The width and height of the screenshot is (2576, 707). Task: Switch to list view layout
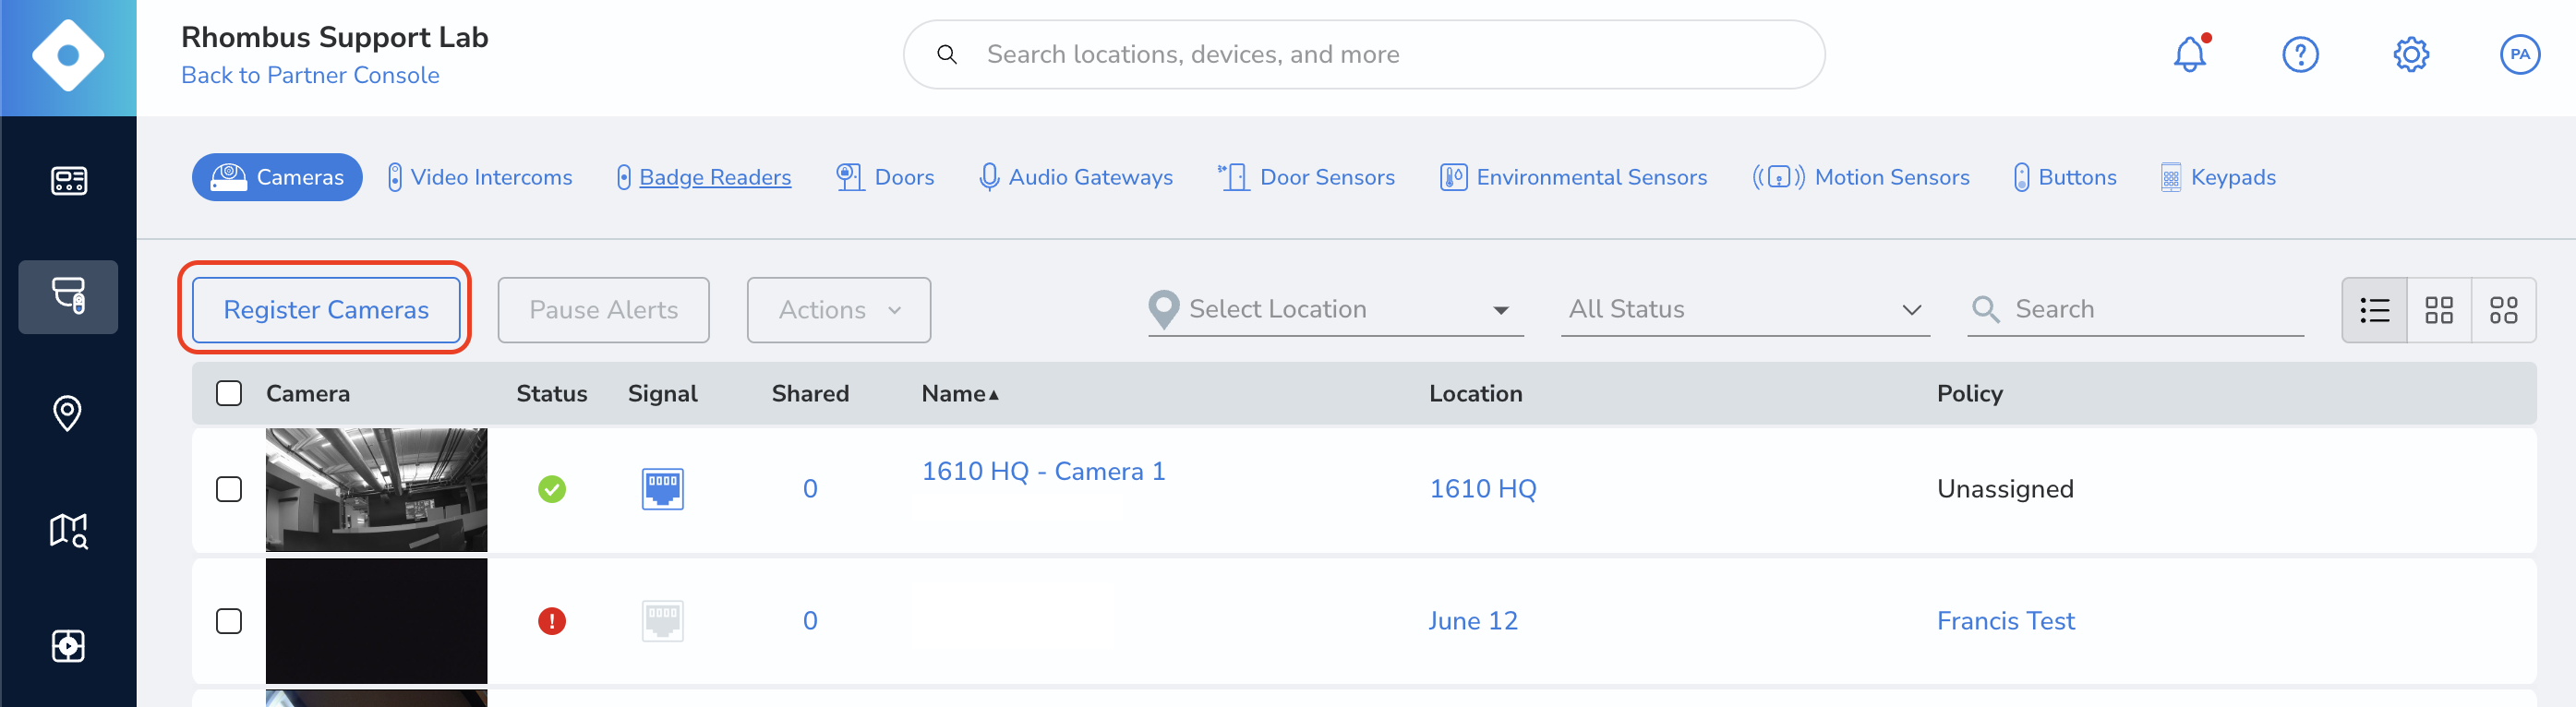2374,310
